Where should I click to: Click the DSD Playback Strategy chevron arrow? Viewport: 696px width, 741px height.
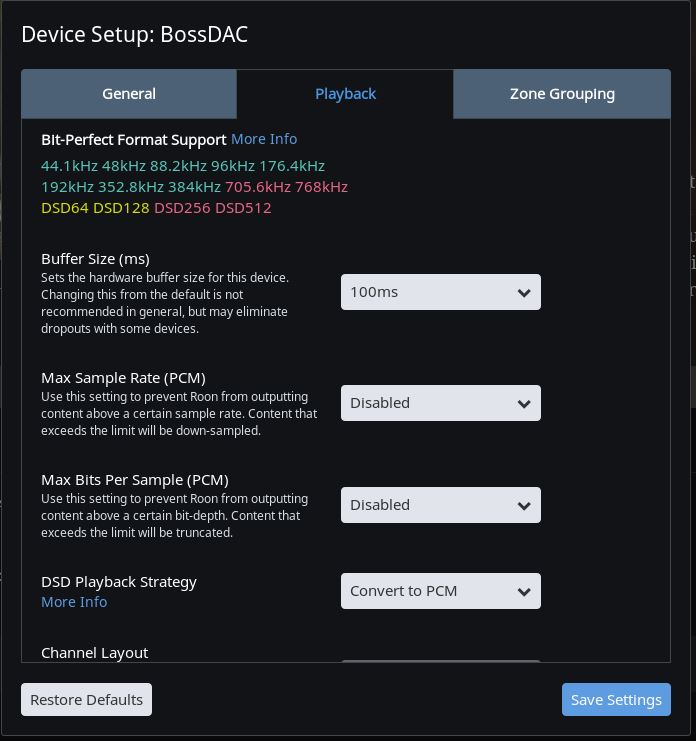click(523, 592)
